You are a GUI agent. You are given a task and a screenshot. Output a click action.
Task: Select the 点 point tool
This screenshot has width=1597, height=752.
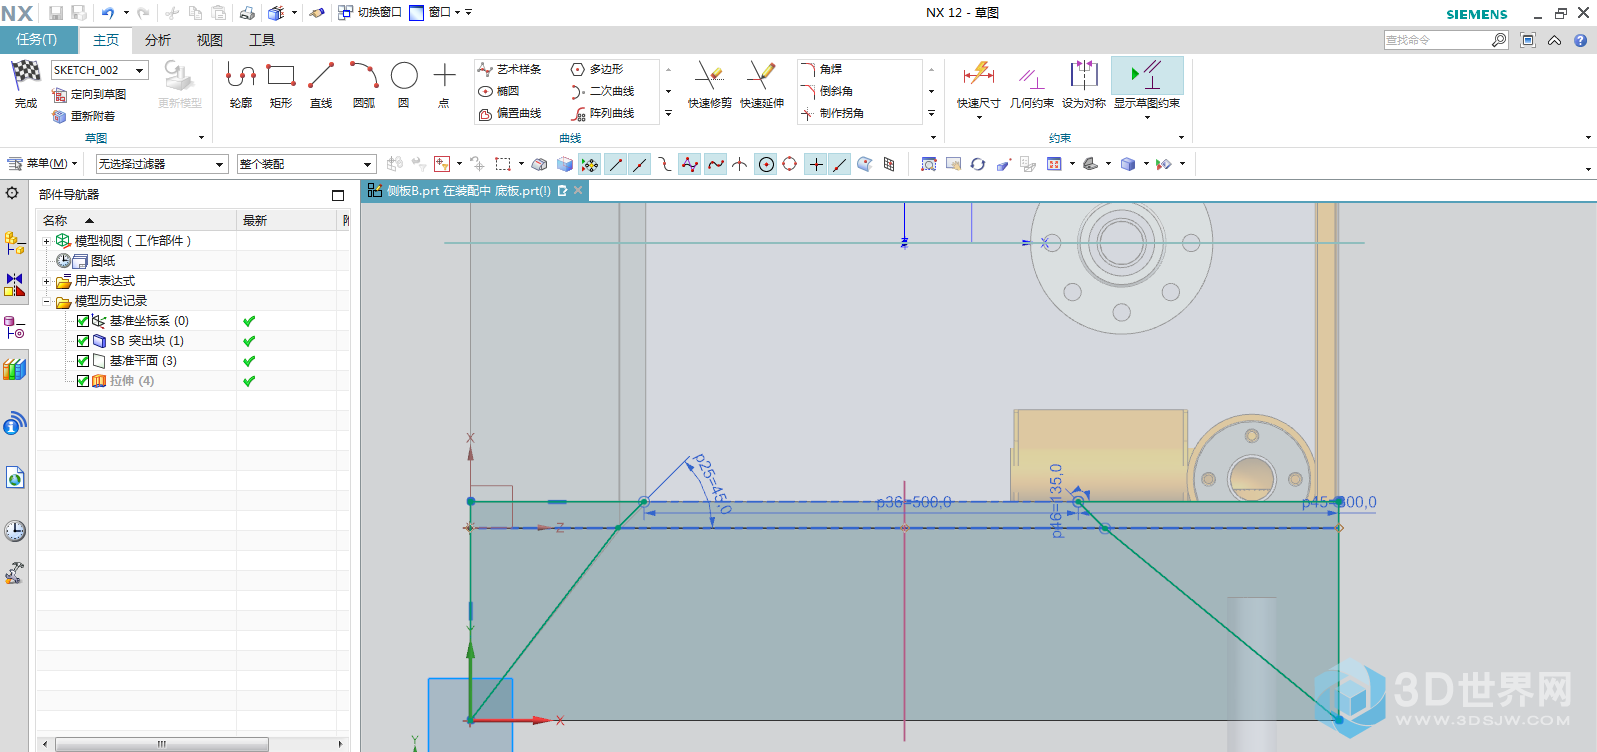pos(444,84)
